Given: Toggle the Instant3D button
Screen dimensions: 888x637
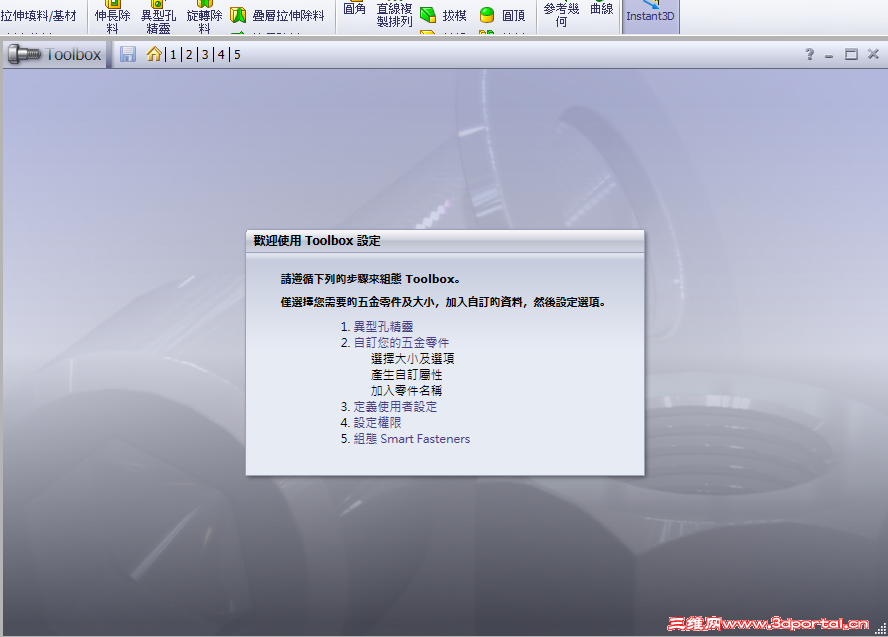Looking at the screenshot, I should tap(650, 14).
